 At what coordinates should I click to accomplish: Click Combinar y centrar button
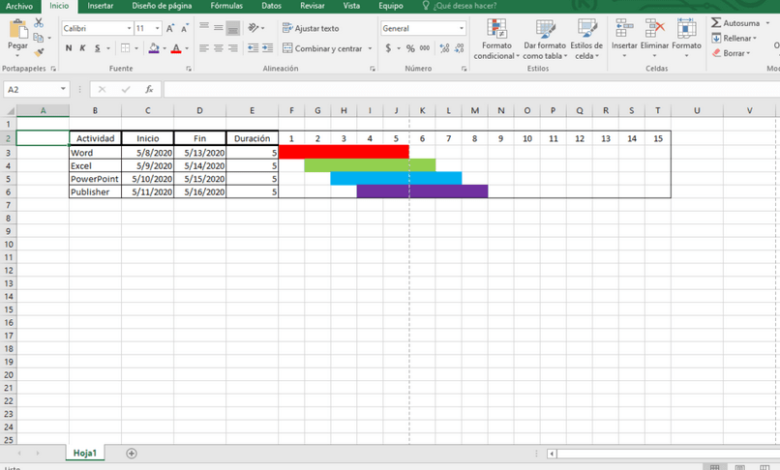pos(322,48)
